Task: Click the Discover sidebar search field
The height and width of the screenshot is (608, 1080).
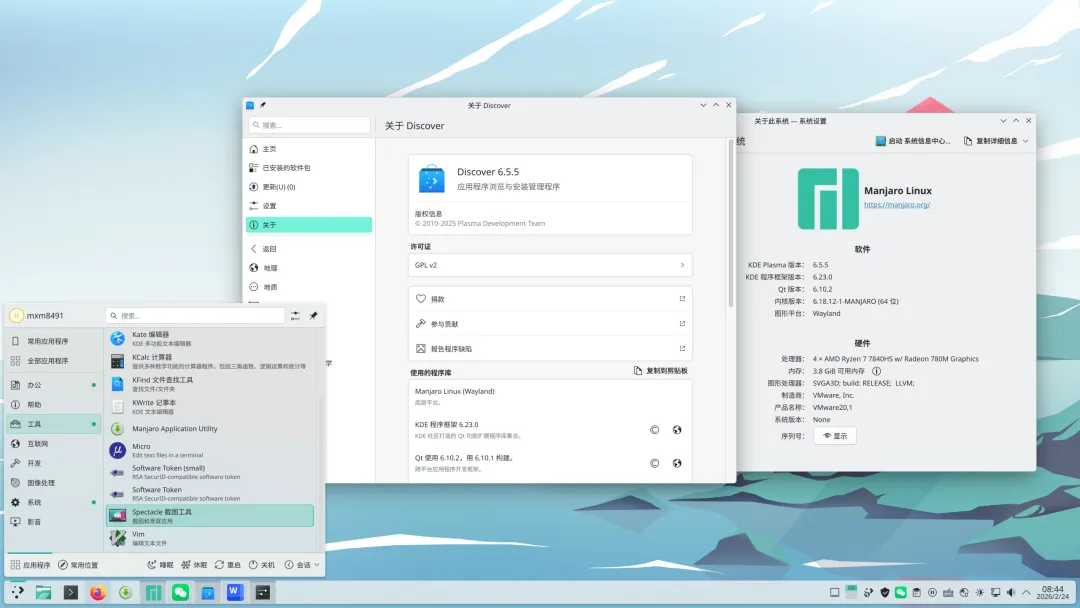Action: [x=309, y=125]
